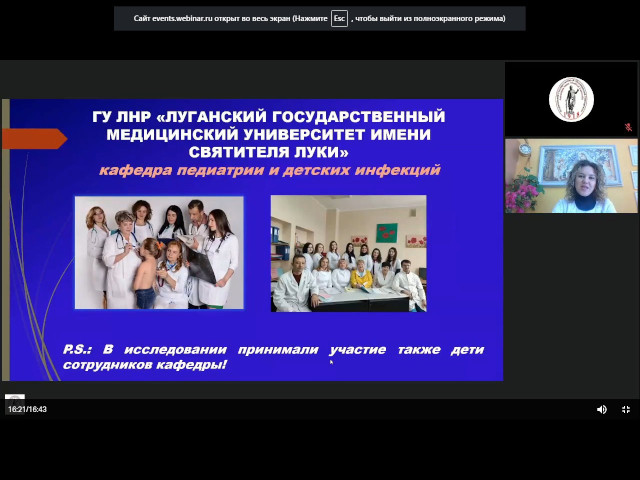Select the speaker's webcam video tile
The image size is (640, 480).
pos(571,176)
